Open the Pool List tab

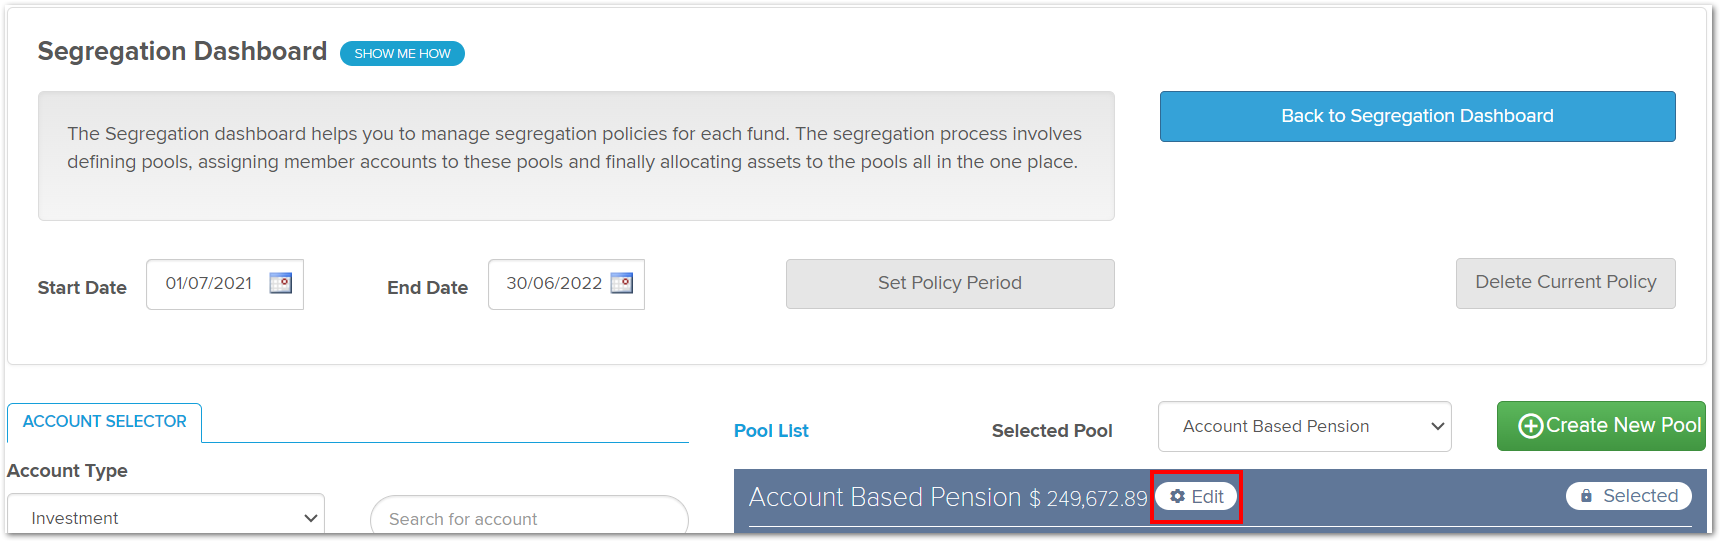(x=771, y=431)
